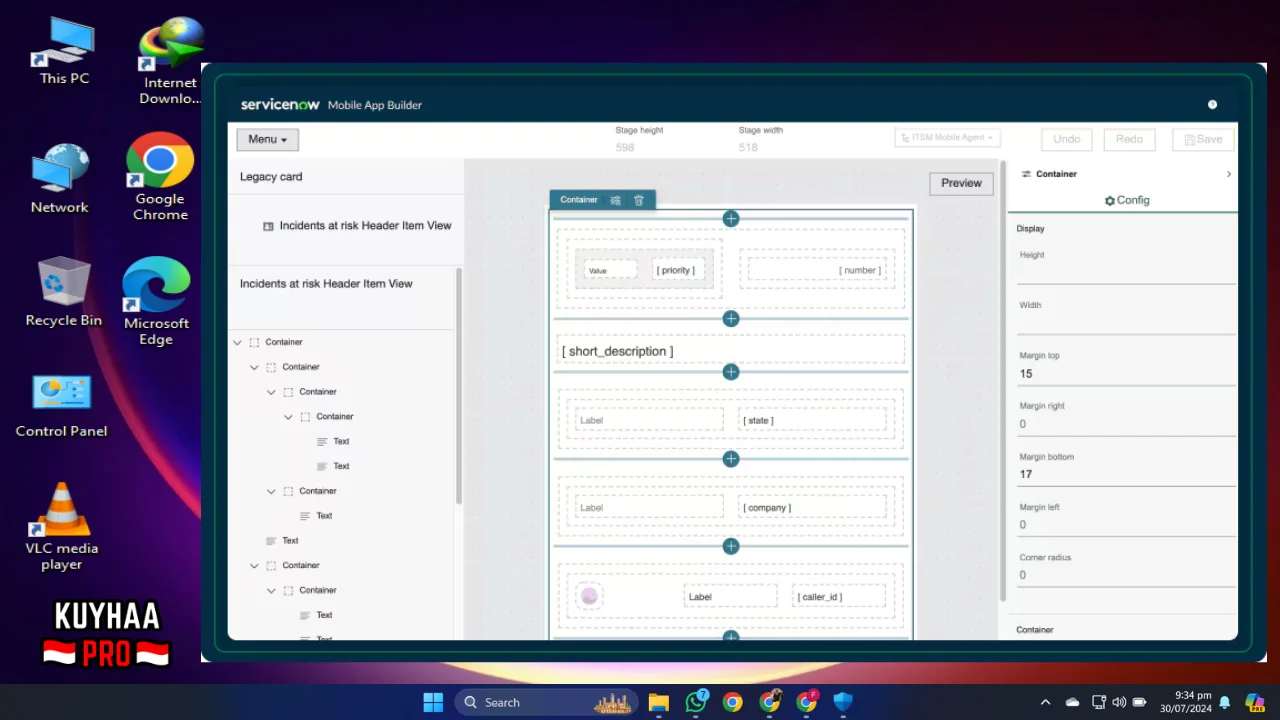Delete the selected Container with trash icon
This screenshot has width=1280, height=720.
pyautogui.click(x=639, y=200)
